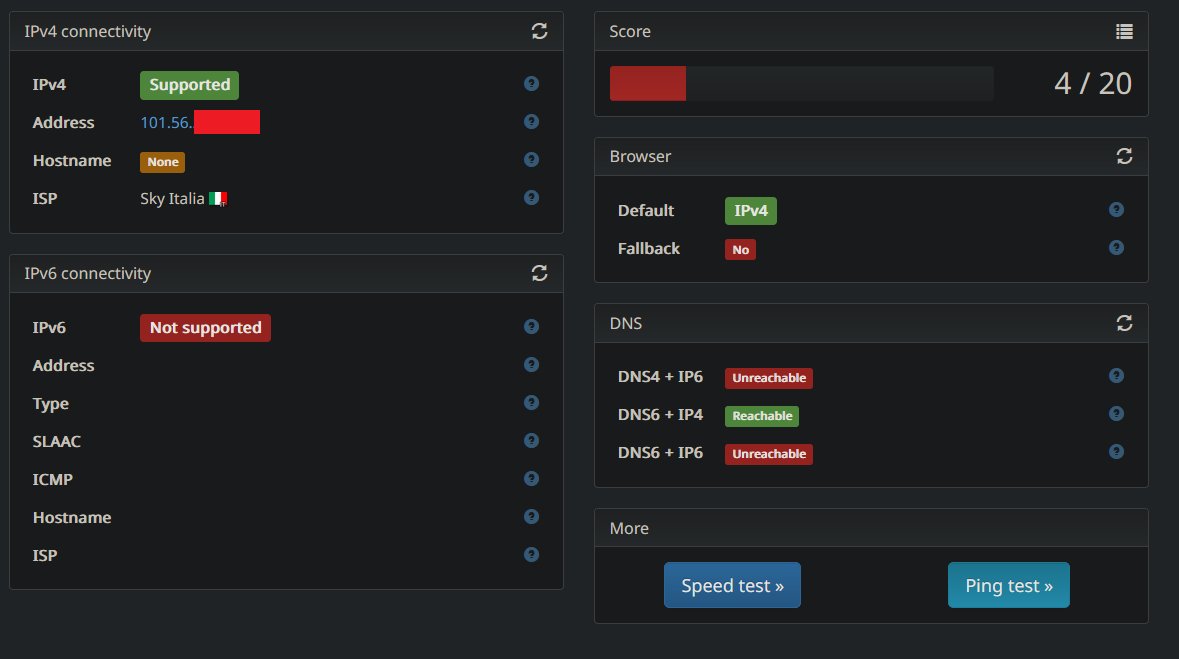
Task: Refresh the IPv6 connectivity panel
Action: tap(539, 273)
